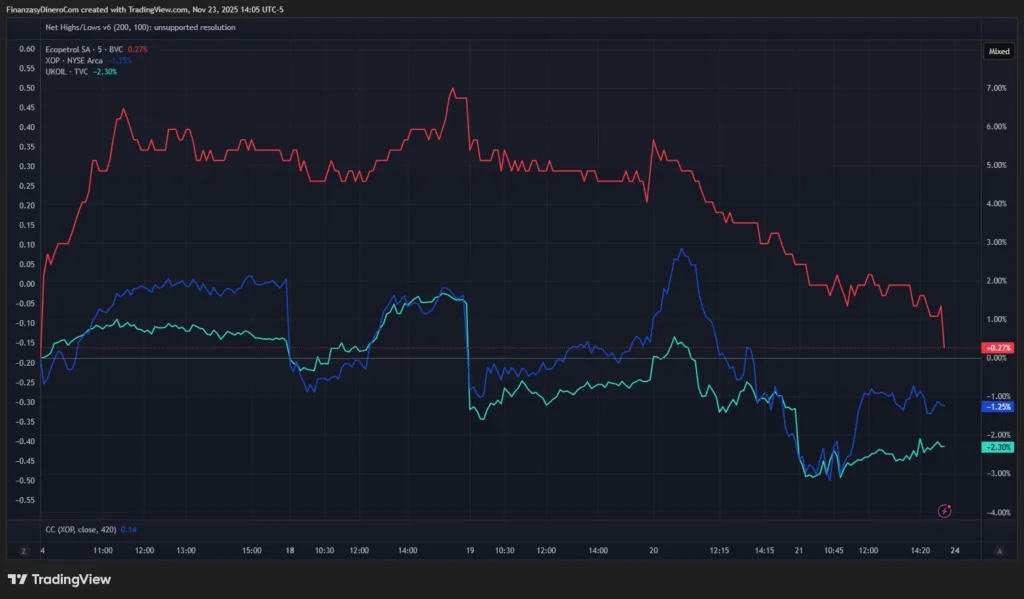Click the green -2.30% price label
Screen dimensions: 1024x599
tap(999, 447)
